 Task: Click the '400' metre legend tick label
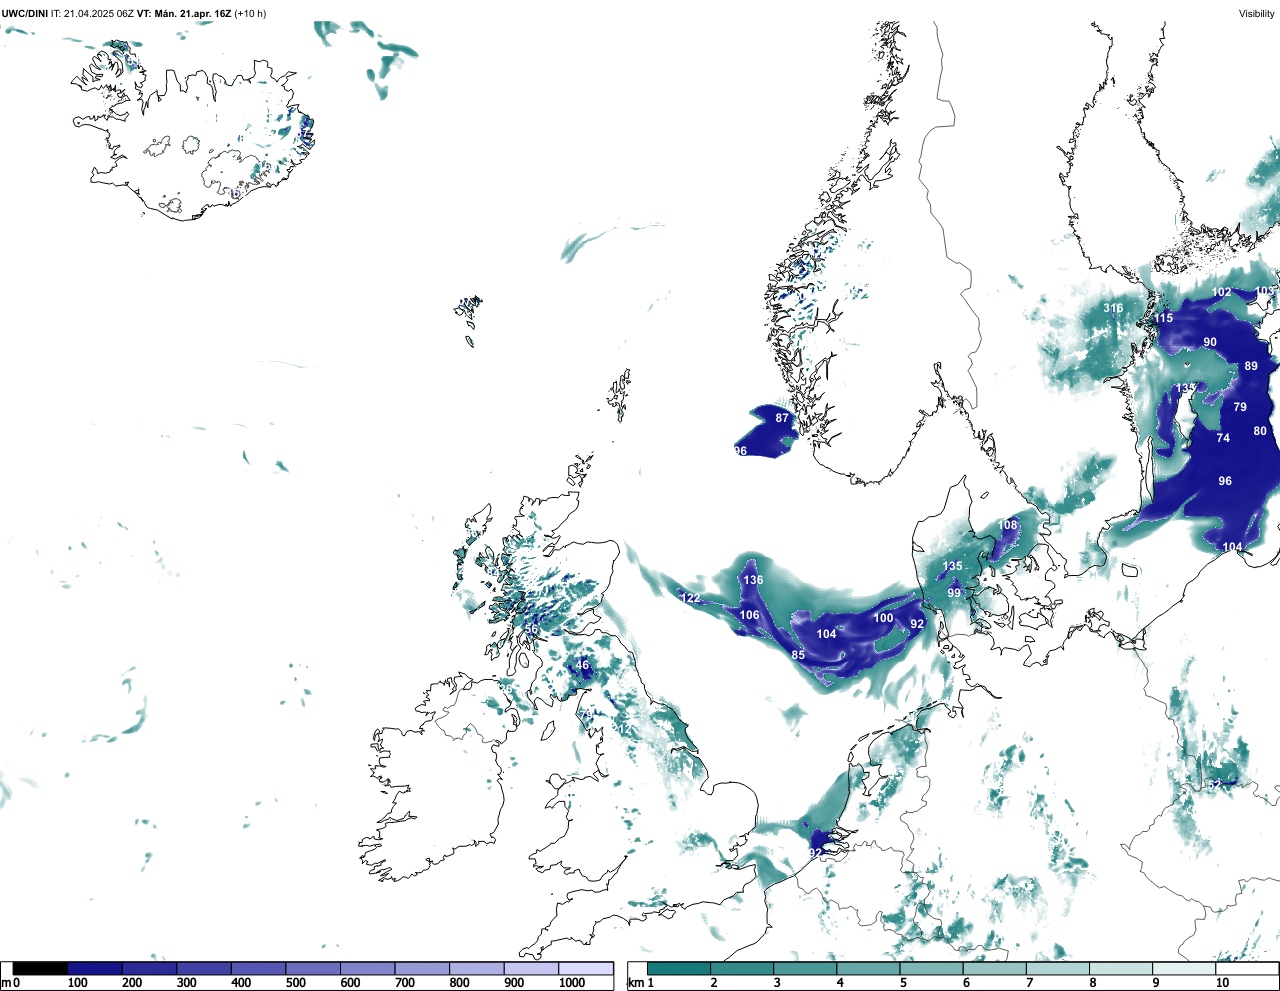(x=241, y=983)
